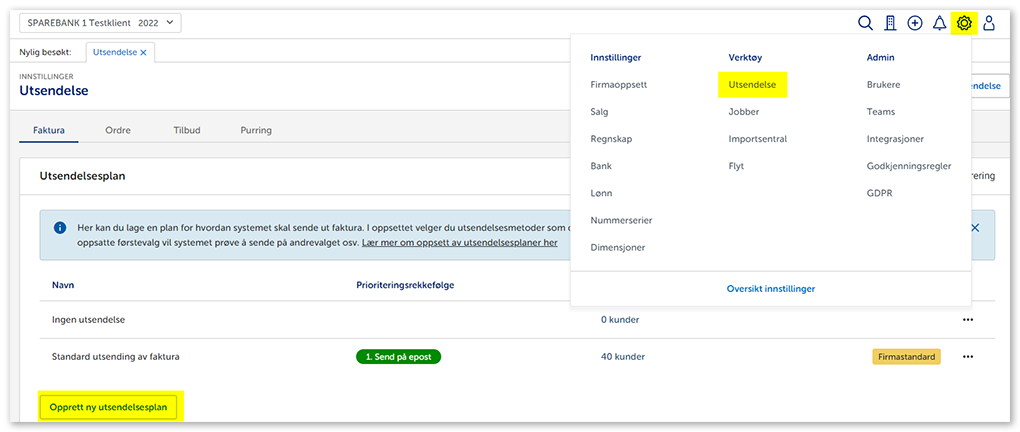Open three-dot menu for Ingen utsendelse

pyautogui.click(x=967, y=320)
